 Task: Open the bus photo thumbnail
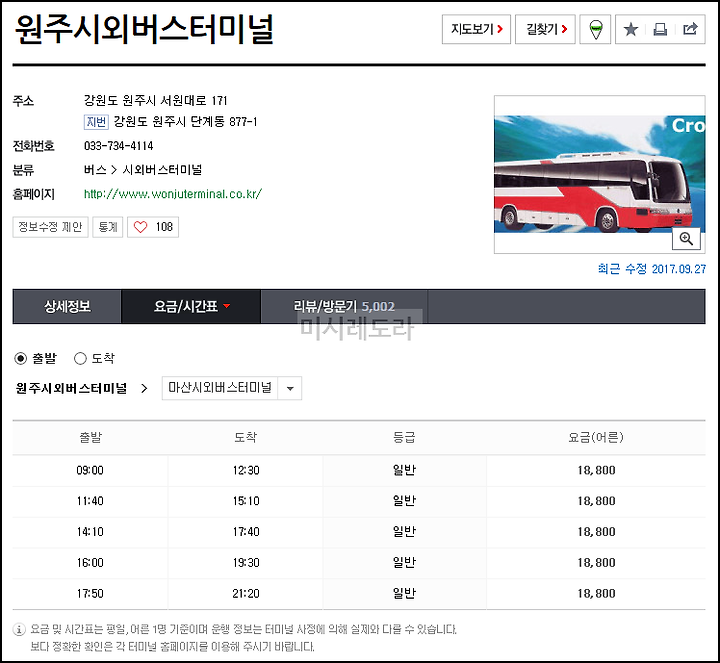click(x=599, y=174)
